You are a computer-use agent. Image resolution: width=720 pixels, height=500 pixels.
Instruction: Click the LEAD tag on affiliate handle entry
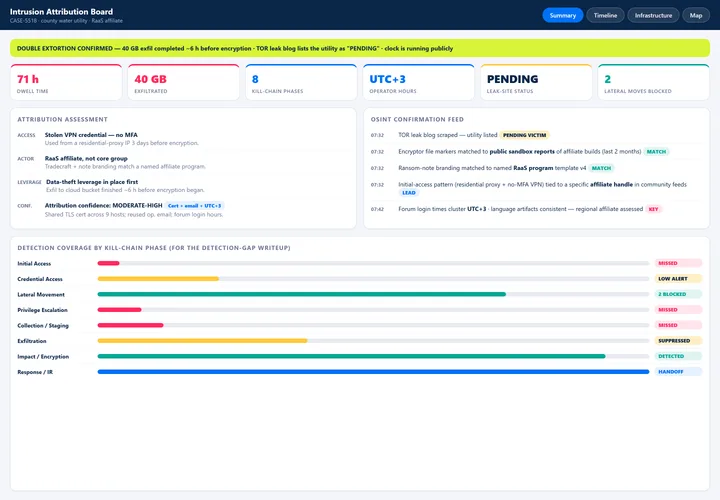tap(409, 193)
